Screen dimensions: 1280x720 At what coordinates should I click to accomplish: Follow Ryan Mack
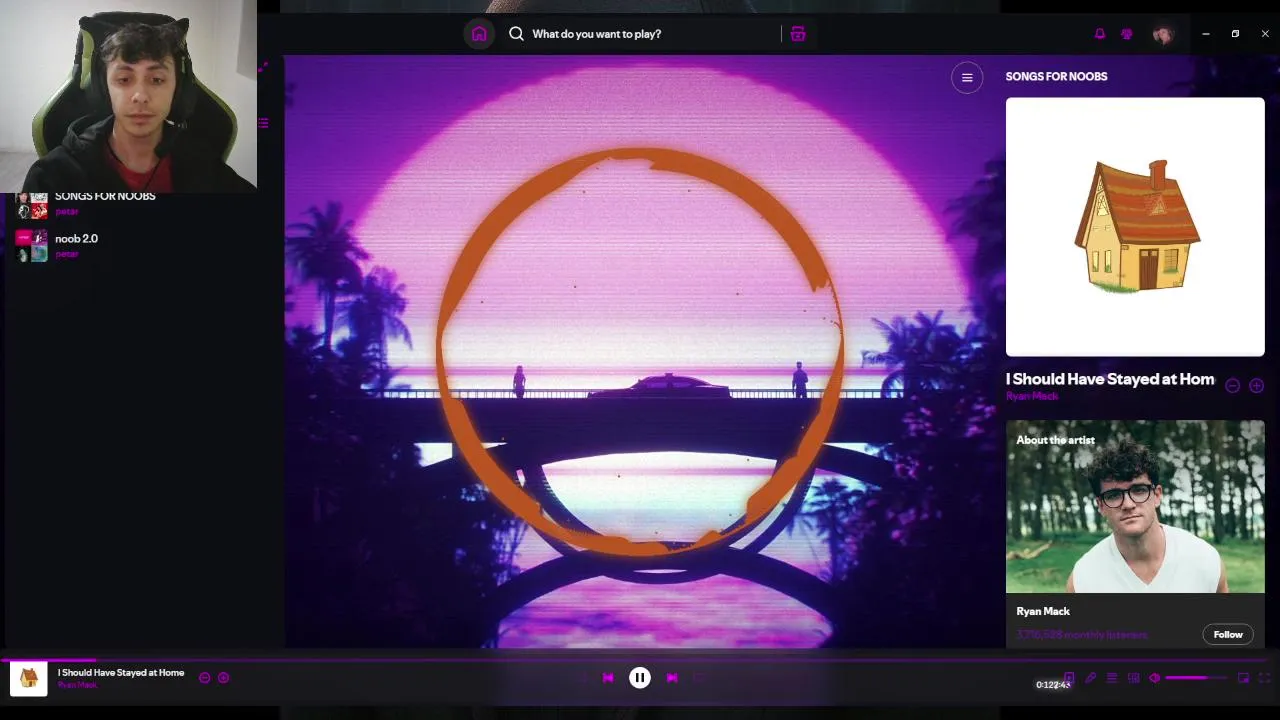[x=1228, y=634]
